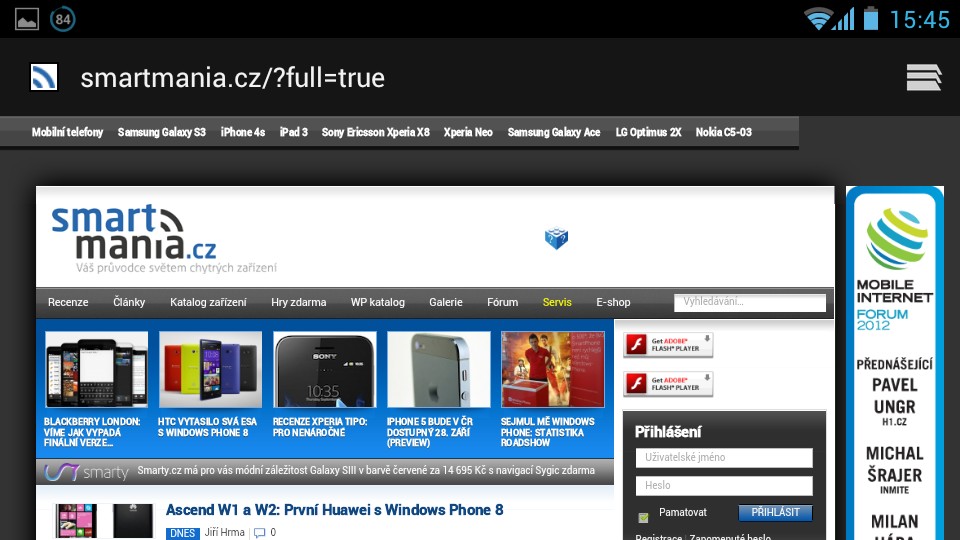
Task: Click the Ascend article phone thumbnail
Action: point(104,521)
